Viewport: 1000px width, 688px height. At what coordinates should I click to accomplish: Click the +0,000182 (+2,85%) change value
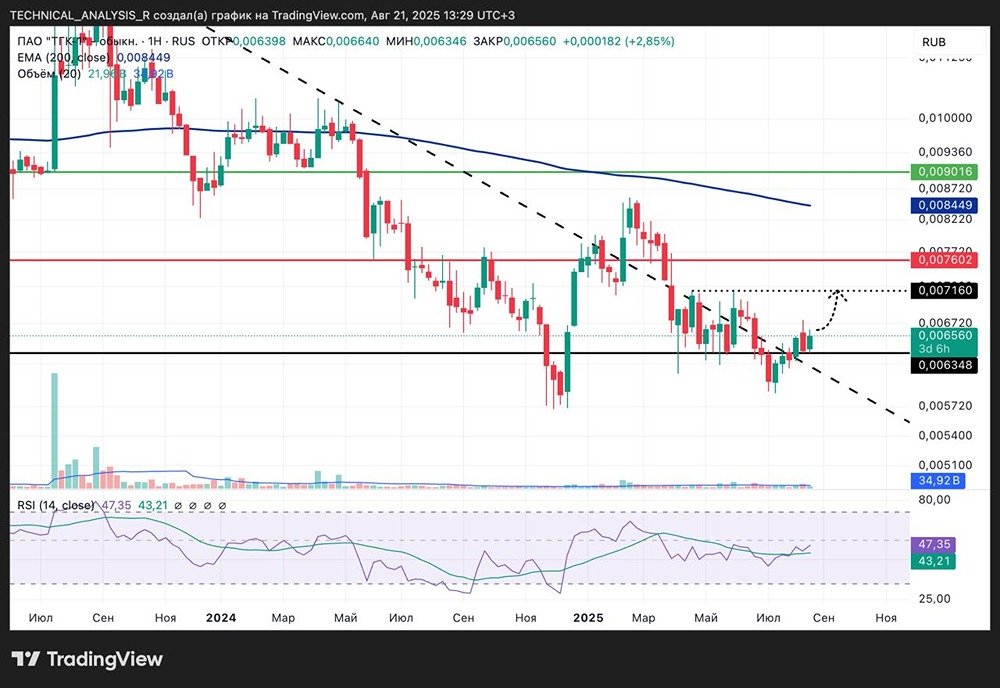pos(618,41)
